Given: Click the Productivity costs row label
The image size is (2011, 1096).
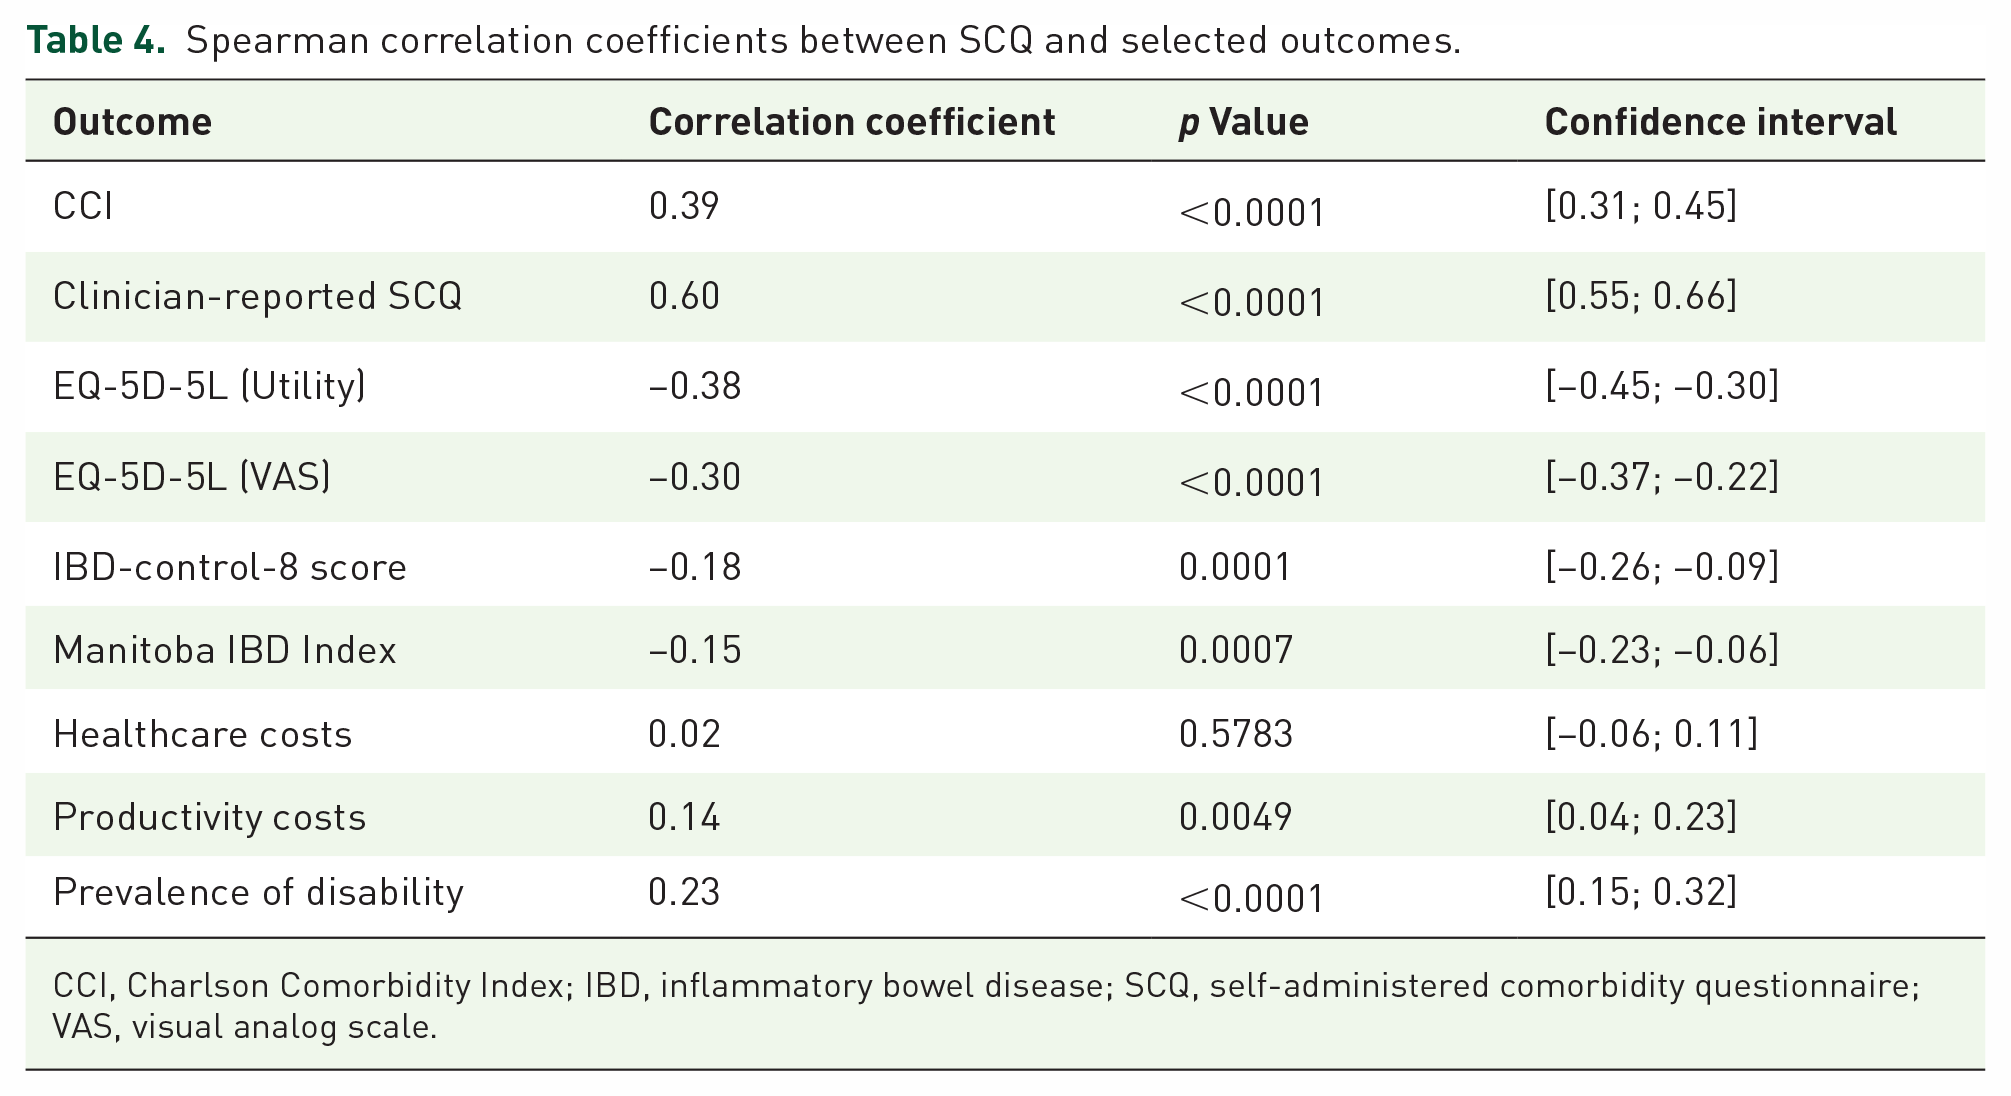Looking at the screenshot, I should [210, 817].
